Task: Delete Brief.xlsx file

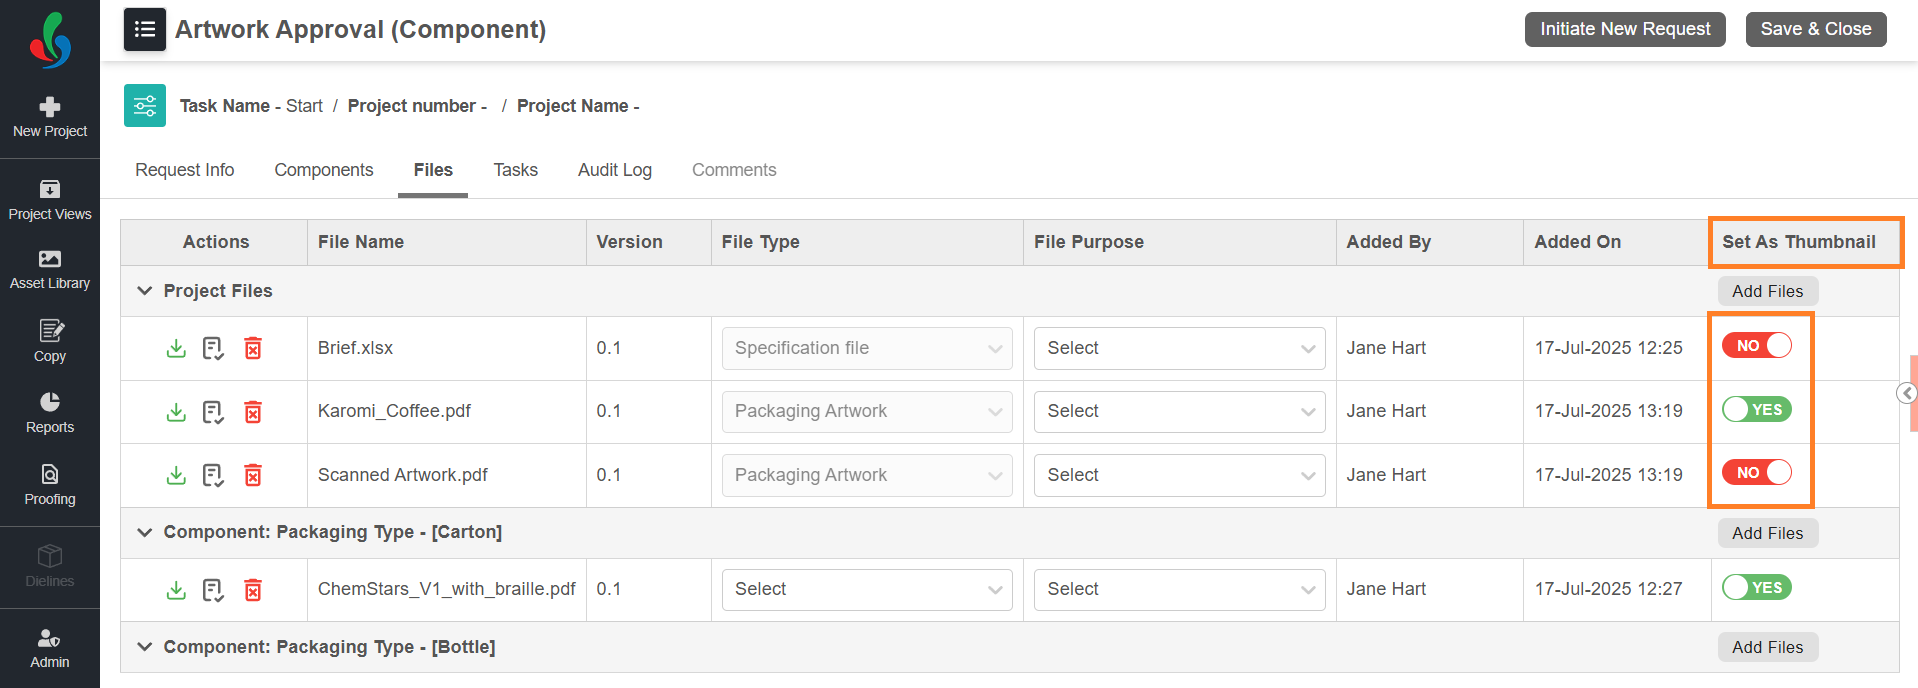Action: tap(253, 348)
